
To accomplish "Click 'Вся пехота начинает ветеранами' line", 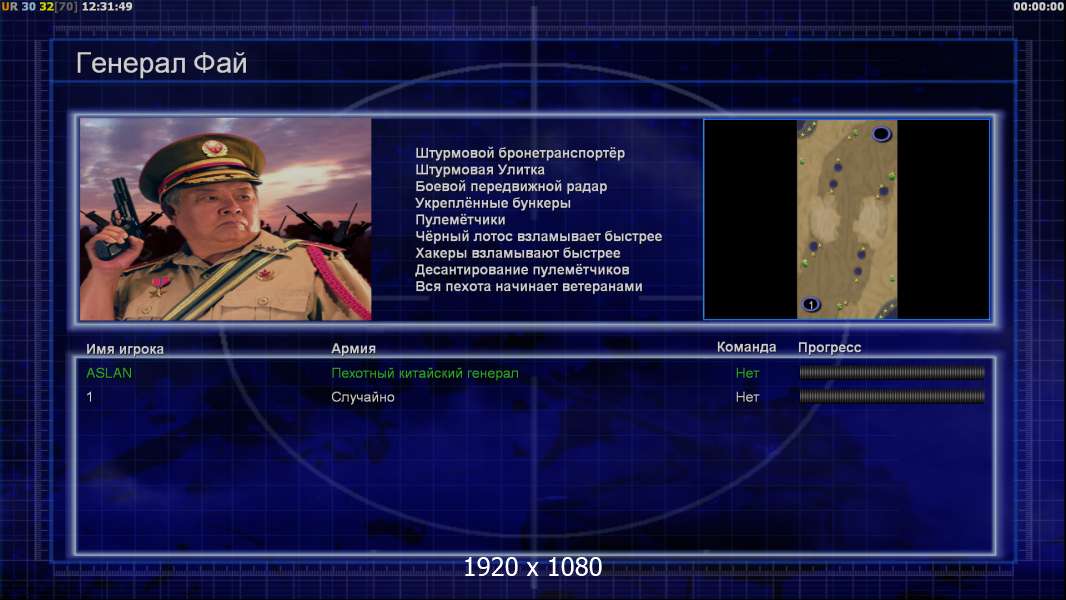I will point(529,286).
